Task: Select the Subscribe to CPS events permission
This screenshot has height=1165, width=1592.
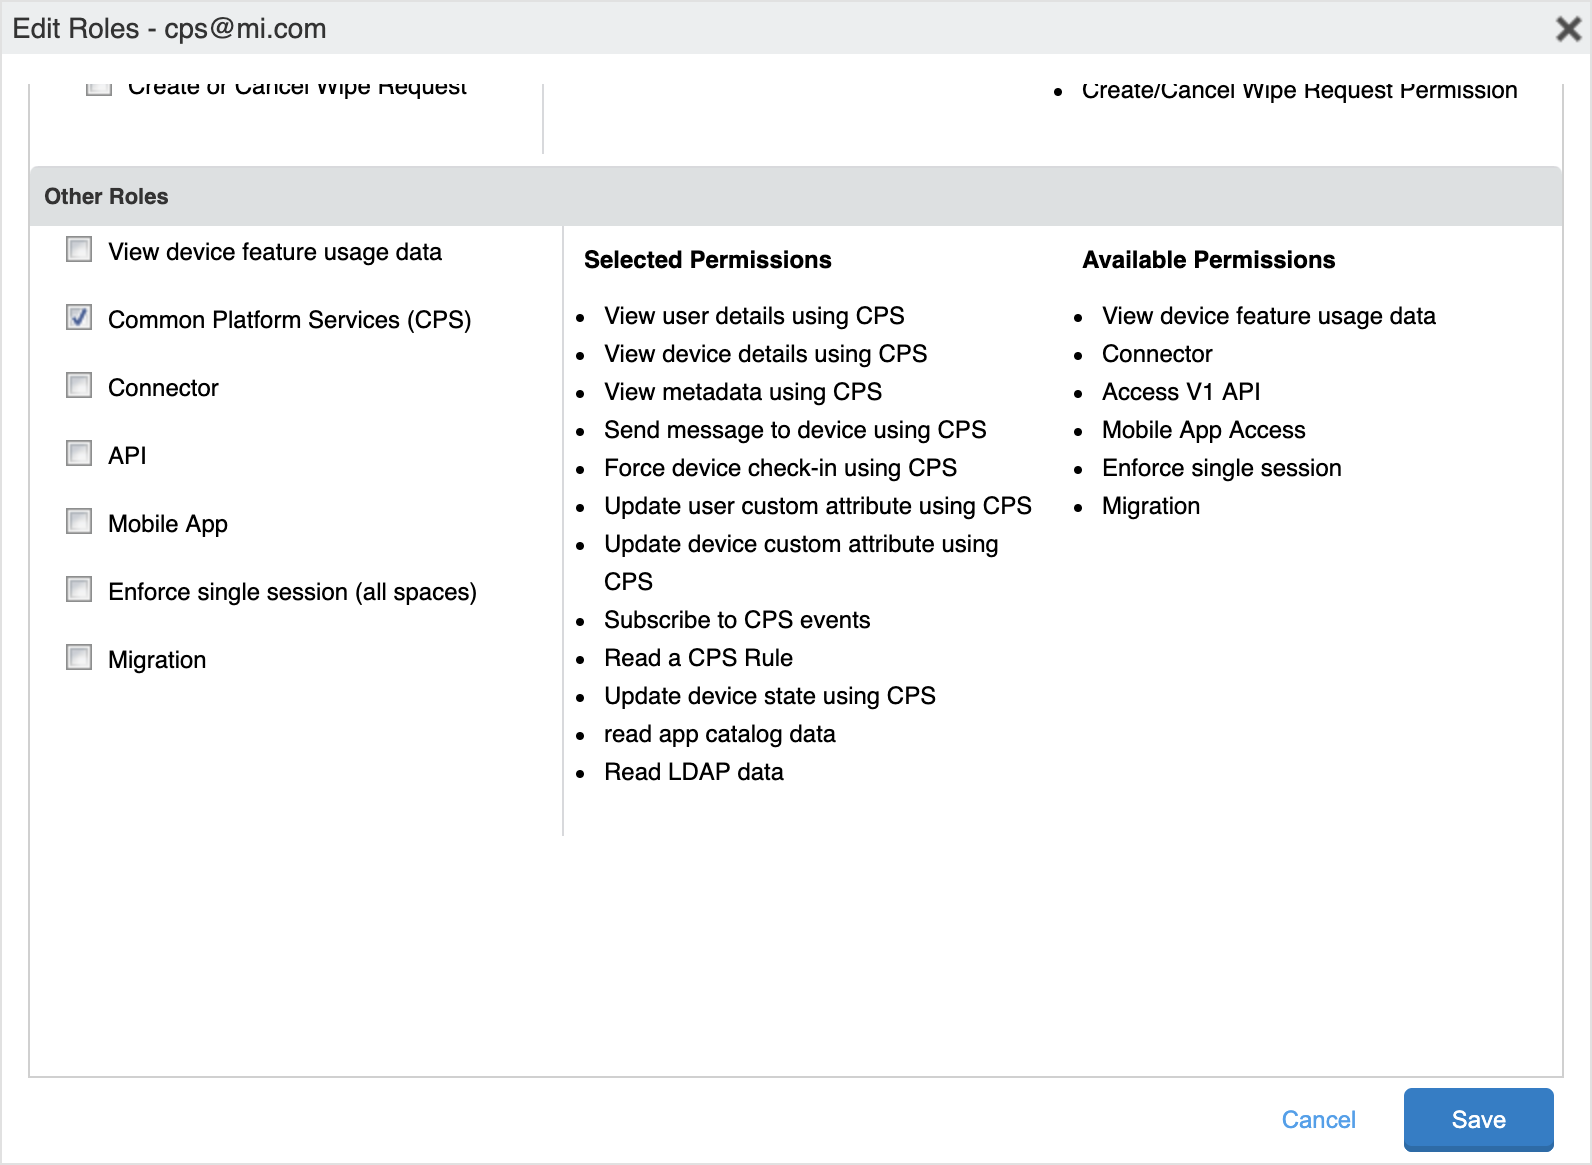Action: pyautogui.click(x=737, y=620)
